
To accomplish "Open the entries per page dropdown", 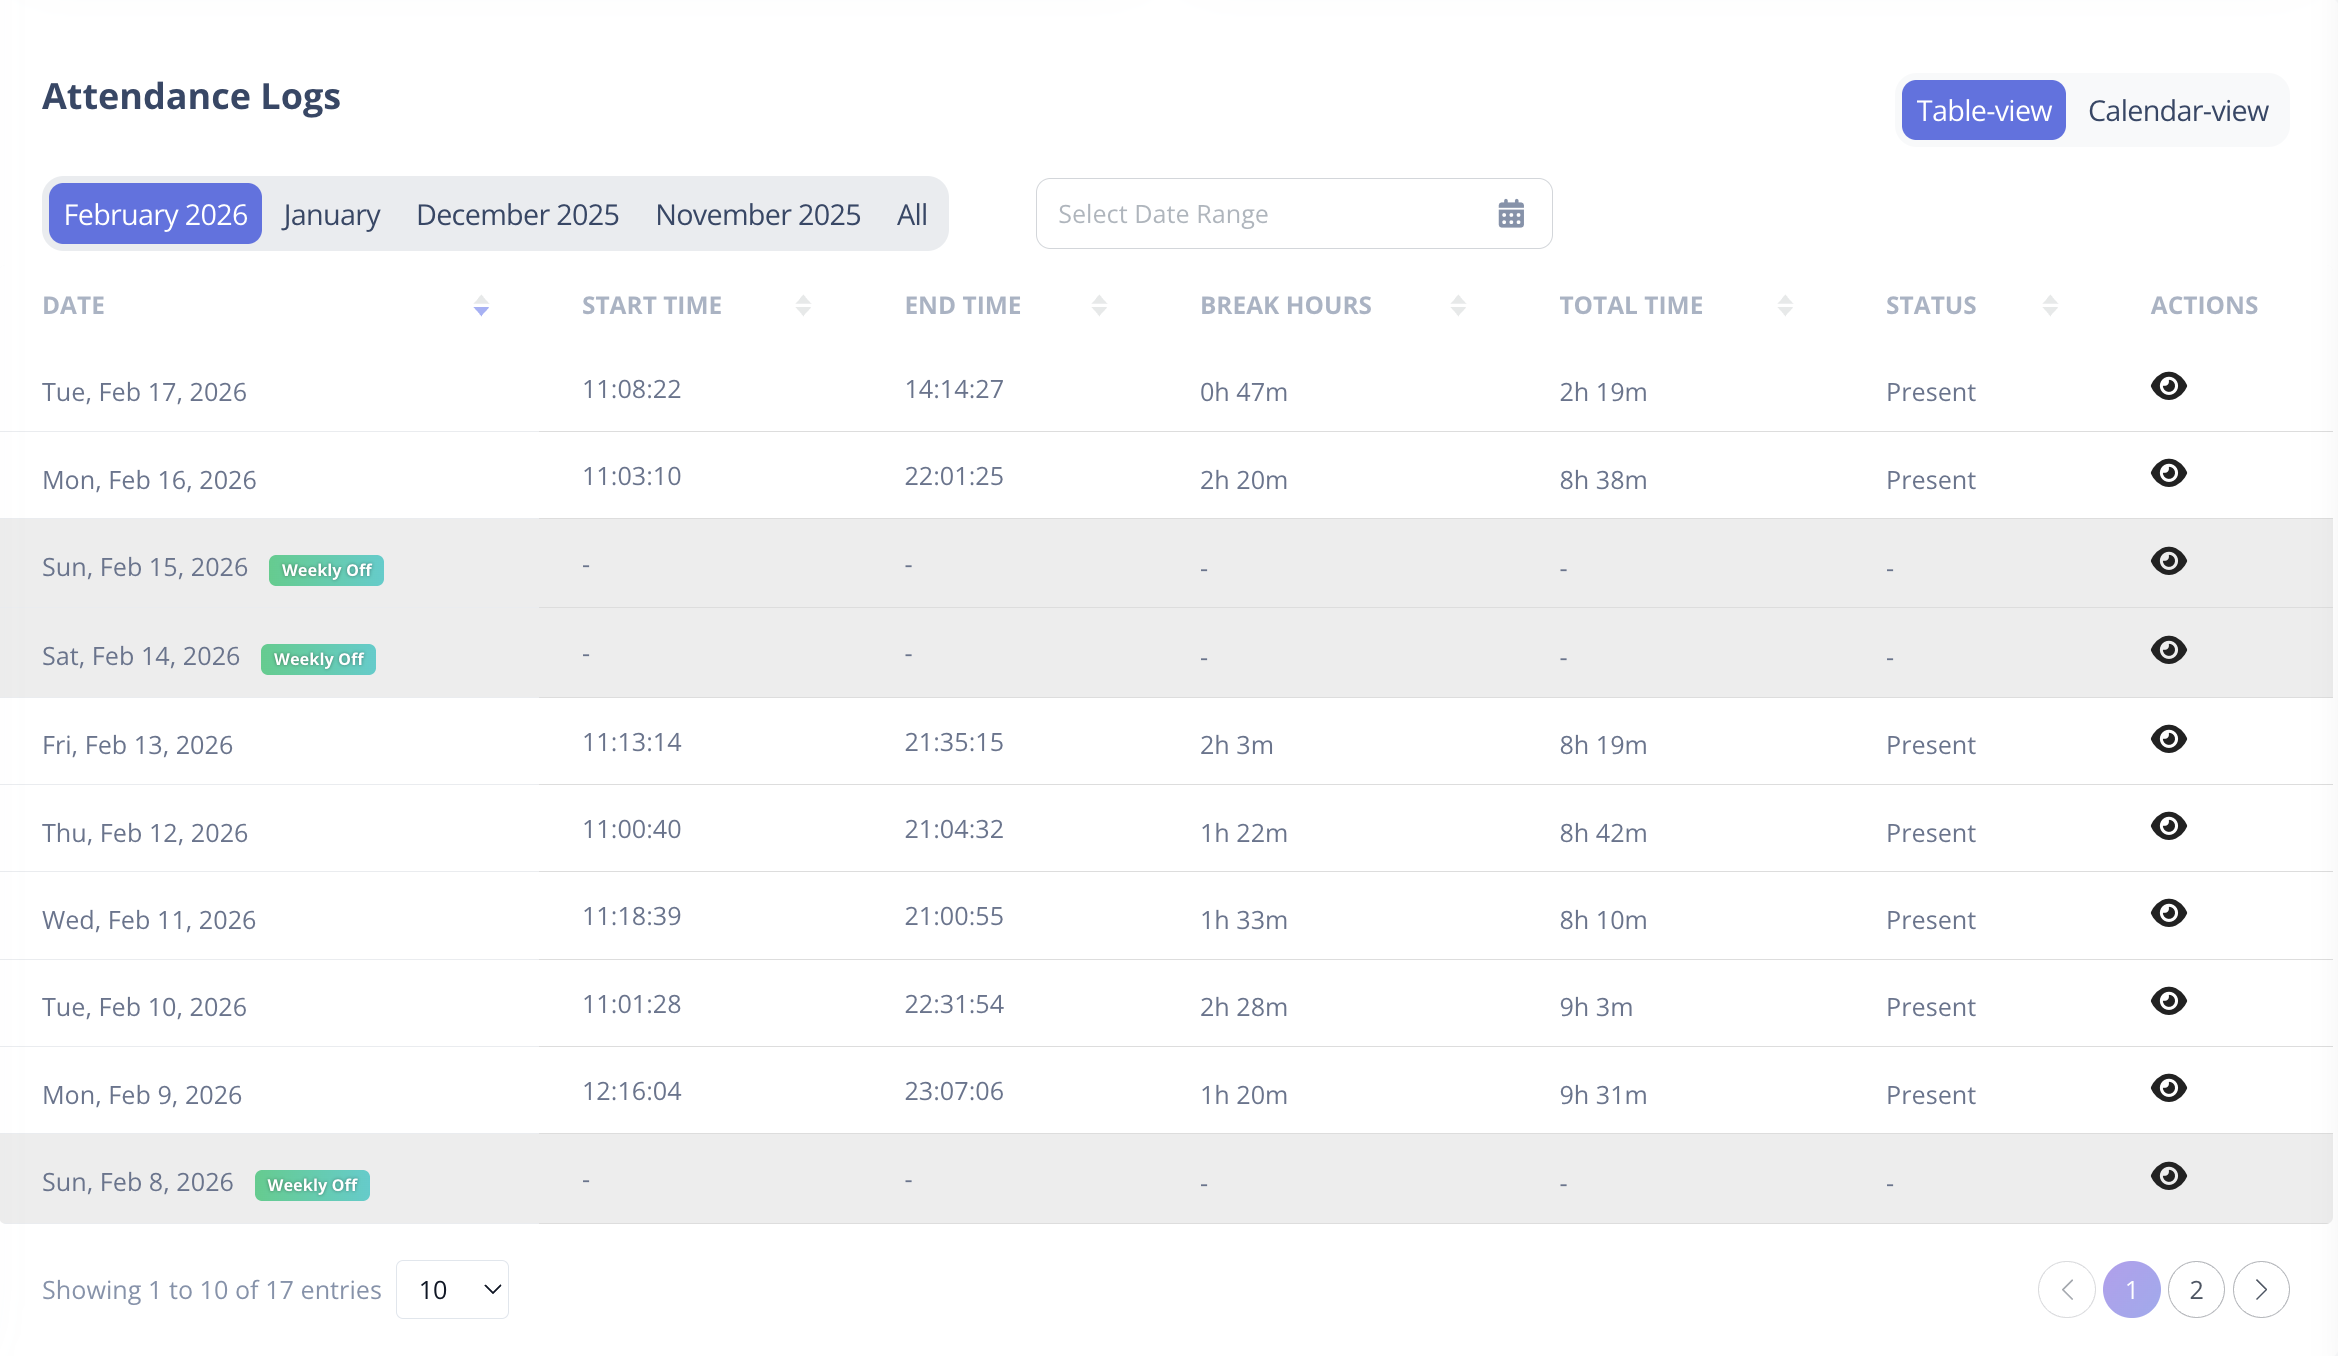I will (453, 1289).
